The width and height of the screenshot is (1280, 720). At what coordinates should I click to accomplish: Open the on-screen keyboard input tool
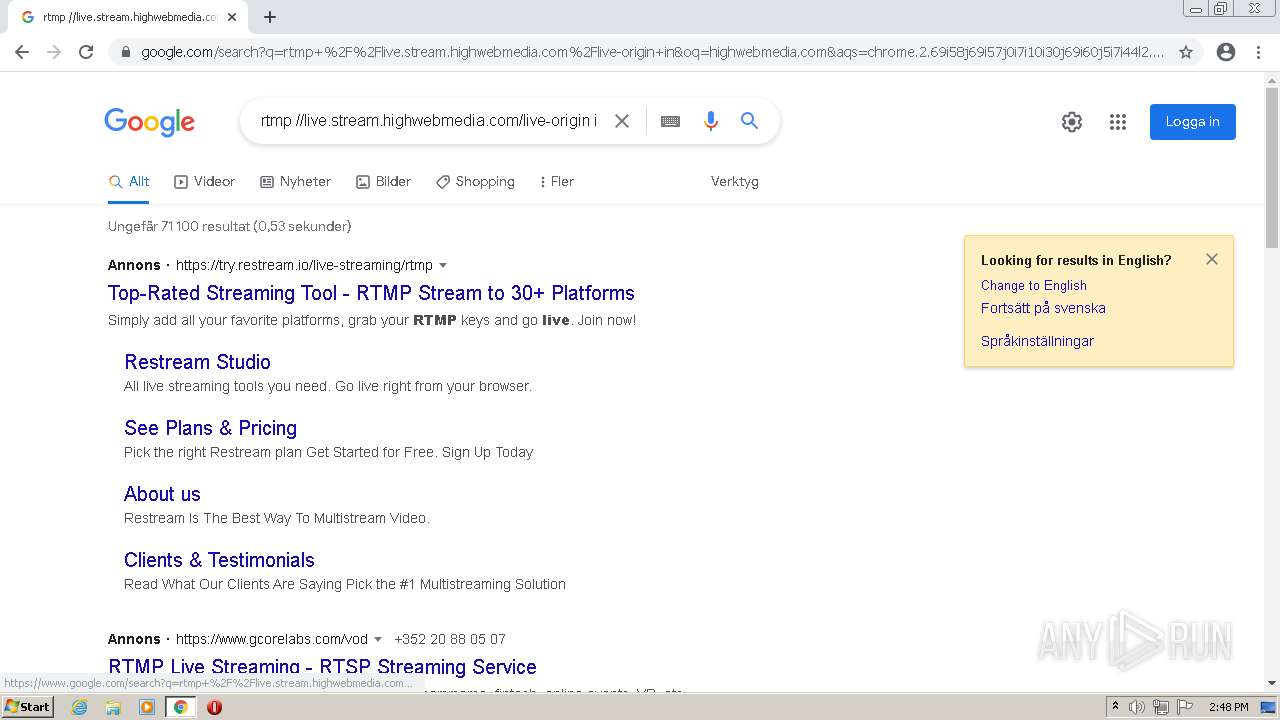point(670,121)
